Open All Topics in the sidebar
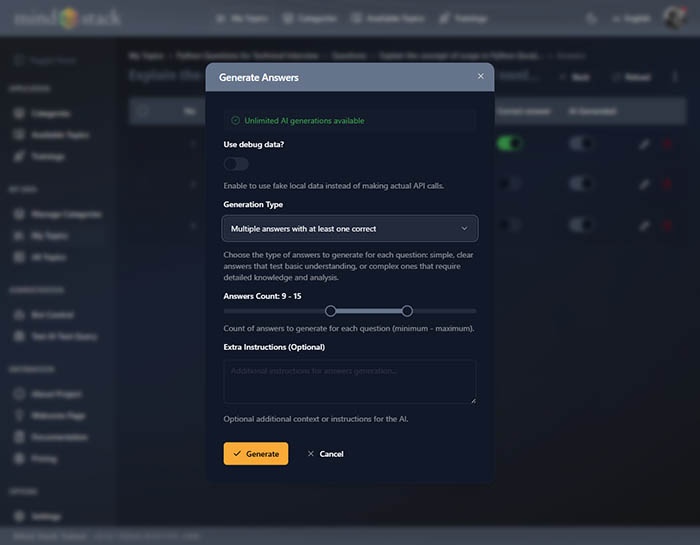 pos(41,257)
